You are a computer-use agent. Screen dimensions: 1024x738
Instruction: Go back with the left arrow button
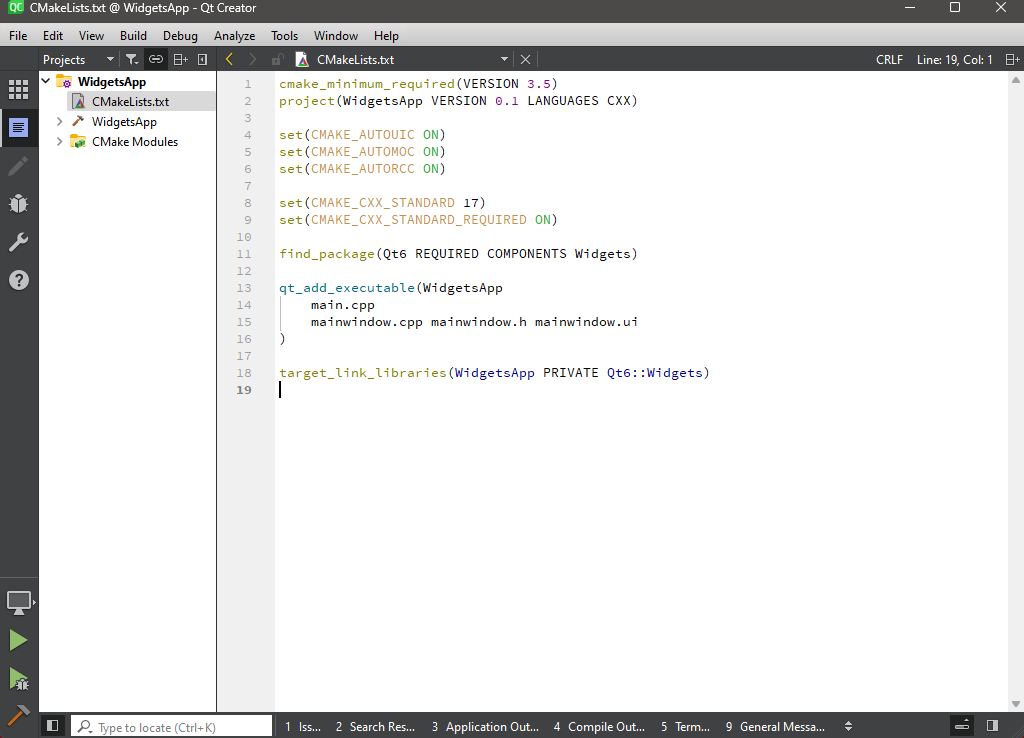pyautogui.click(x=229, y=60)
